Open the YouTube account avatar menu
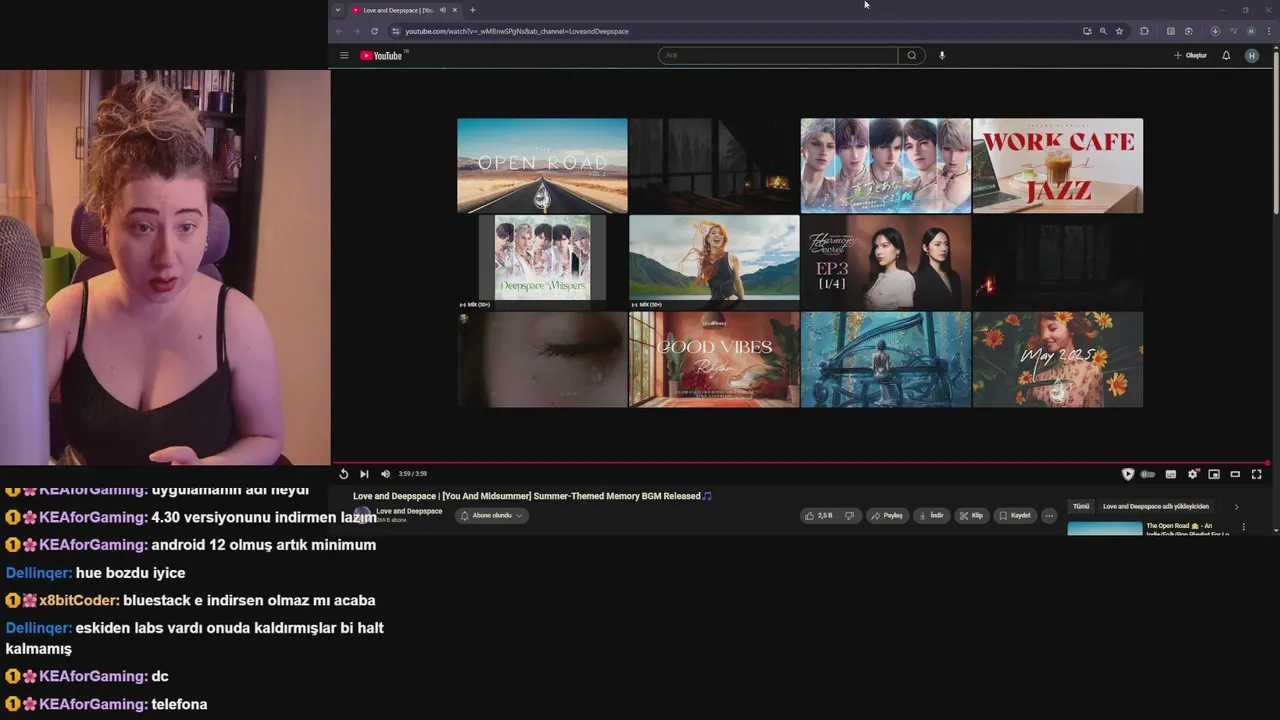The height and width of the screenshot is (720, 1280). 1252,56
